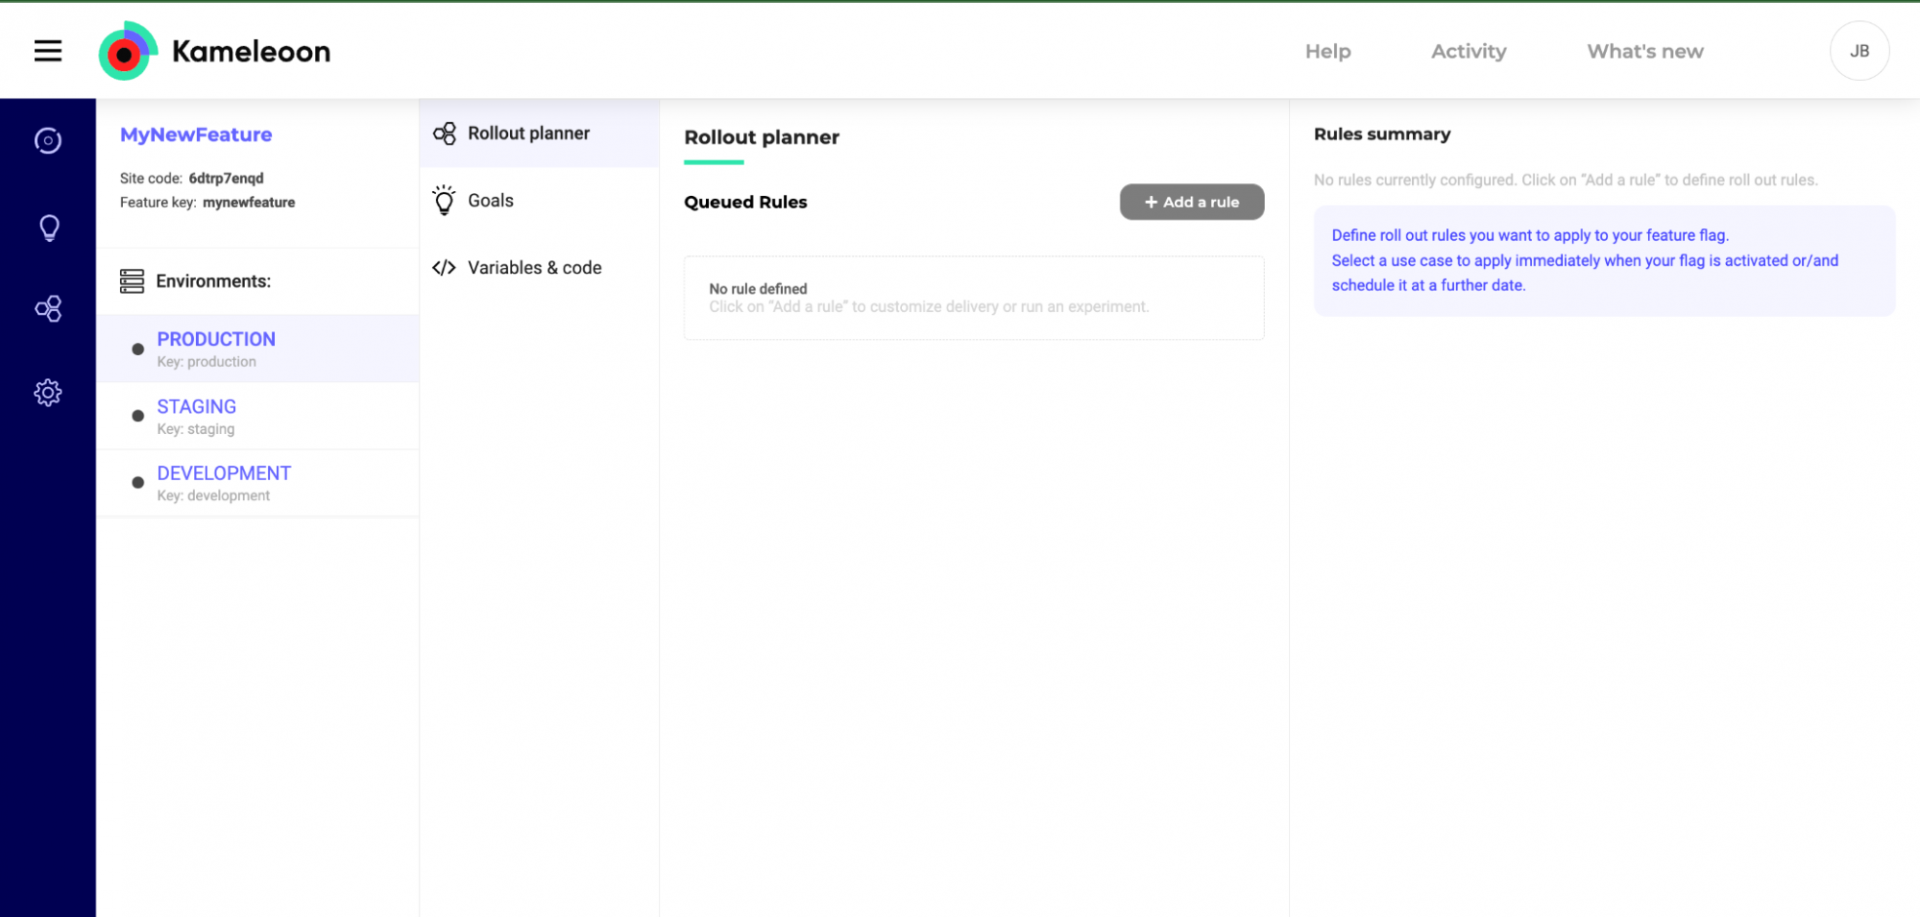Click the Queued Rules heading
This screenshot has width=1920, height=917.
[x=745, y=202]
